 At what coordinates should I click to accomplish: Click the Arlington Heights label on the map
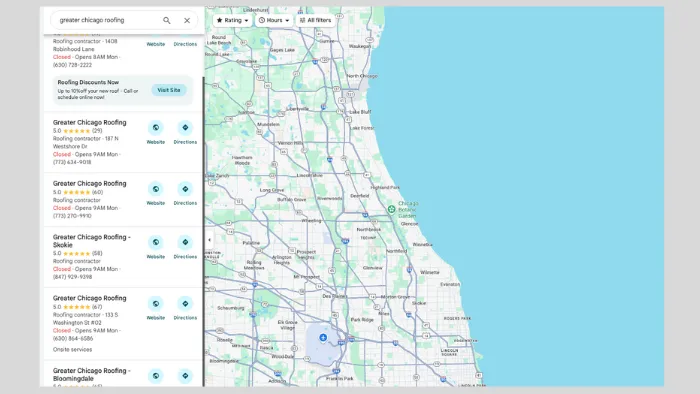(282, 260)
